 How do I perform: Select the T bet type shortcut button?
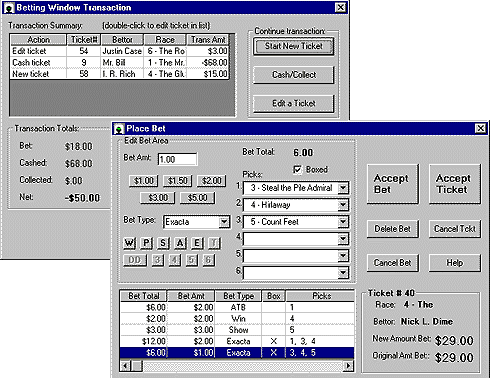click(214, 243)
